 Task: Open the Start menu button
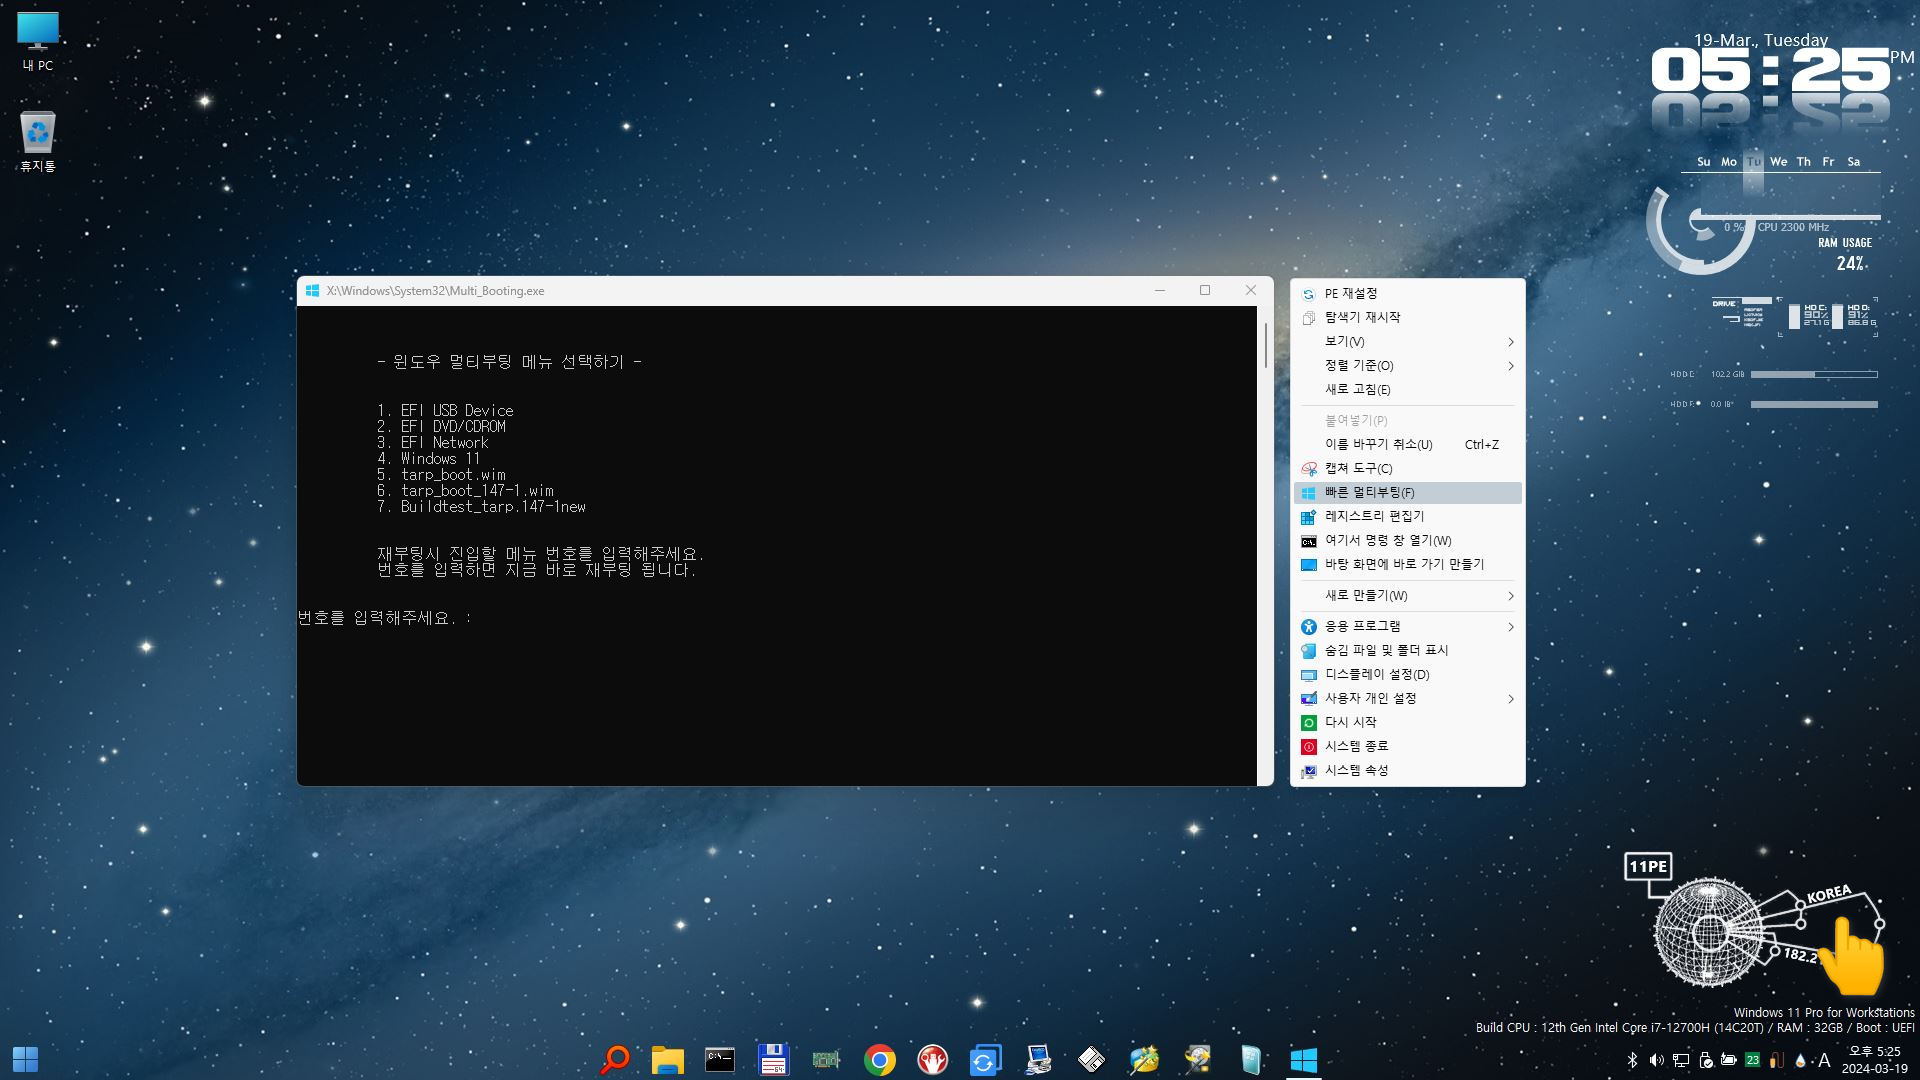25,1059
